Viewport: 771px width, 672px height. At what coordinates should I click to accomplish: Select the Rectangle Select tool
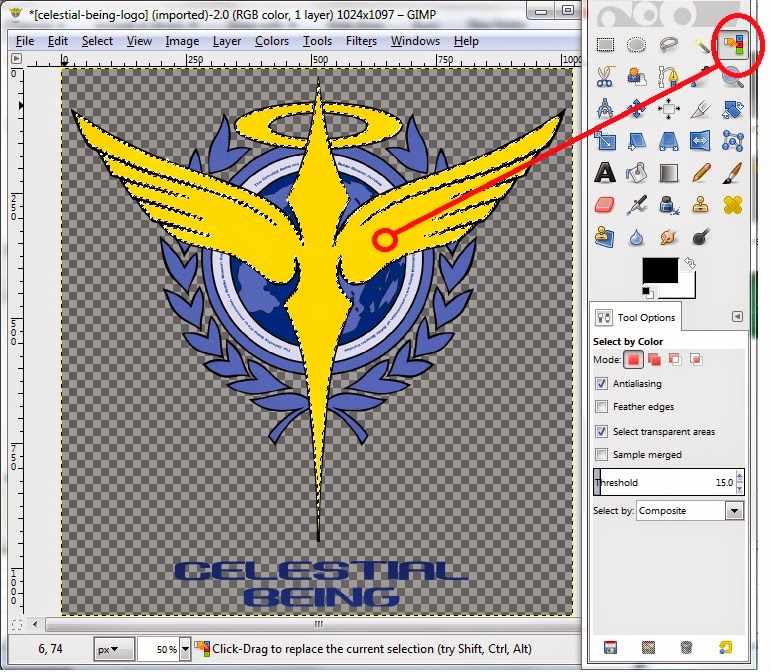605,45
